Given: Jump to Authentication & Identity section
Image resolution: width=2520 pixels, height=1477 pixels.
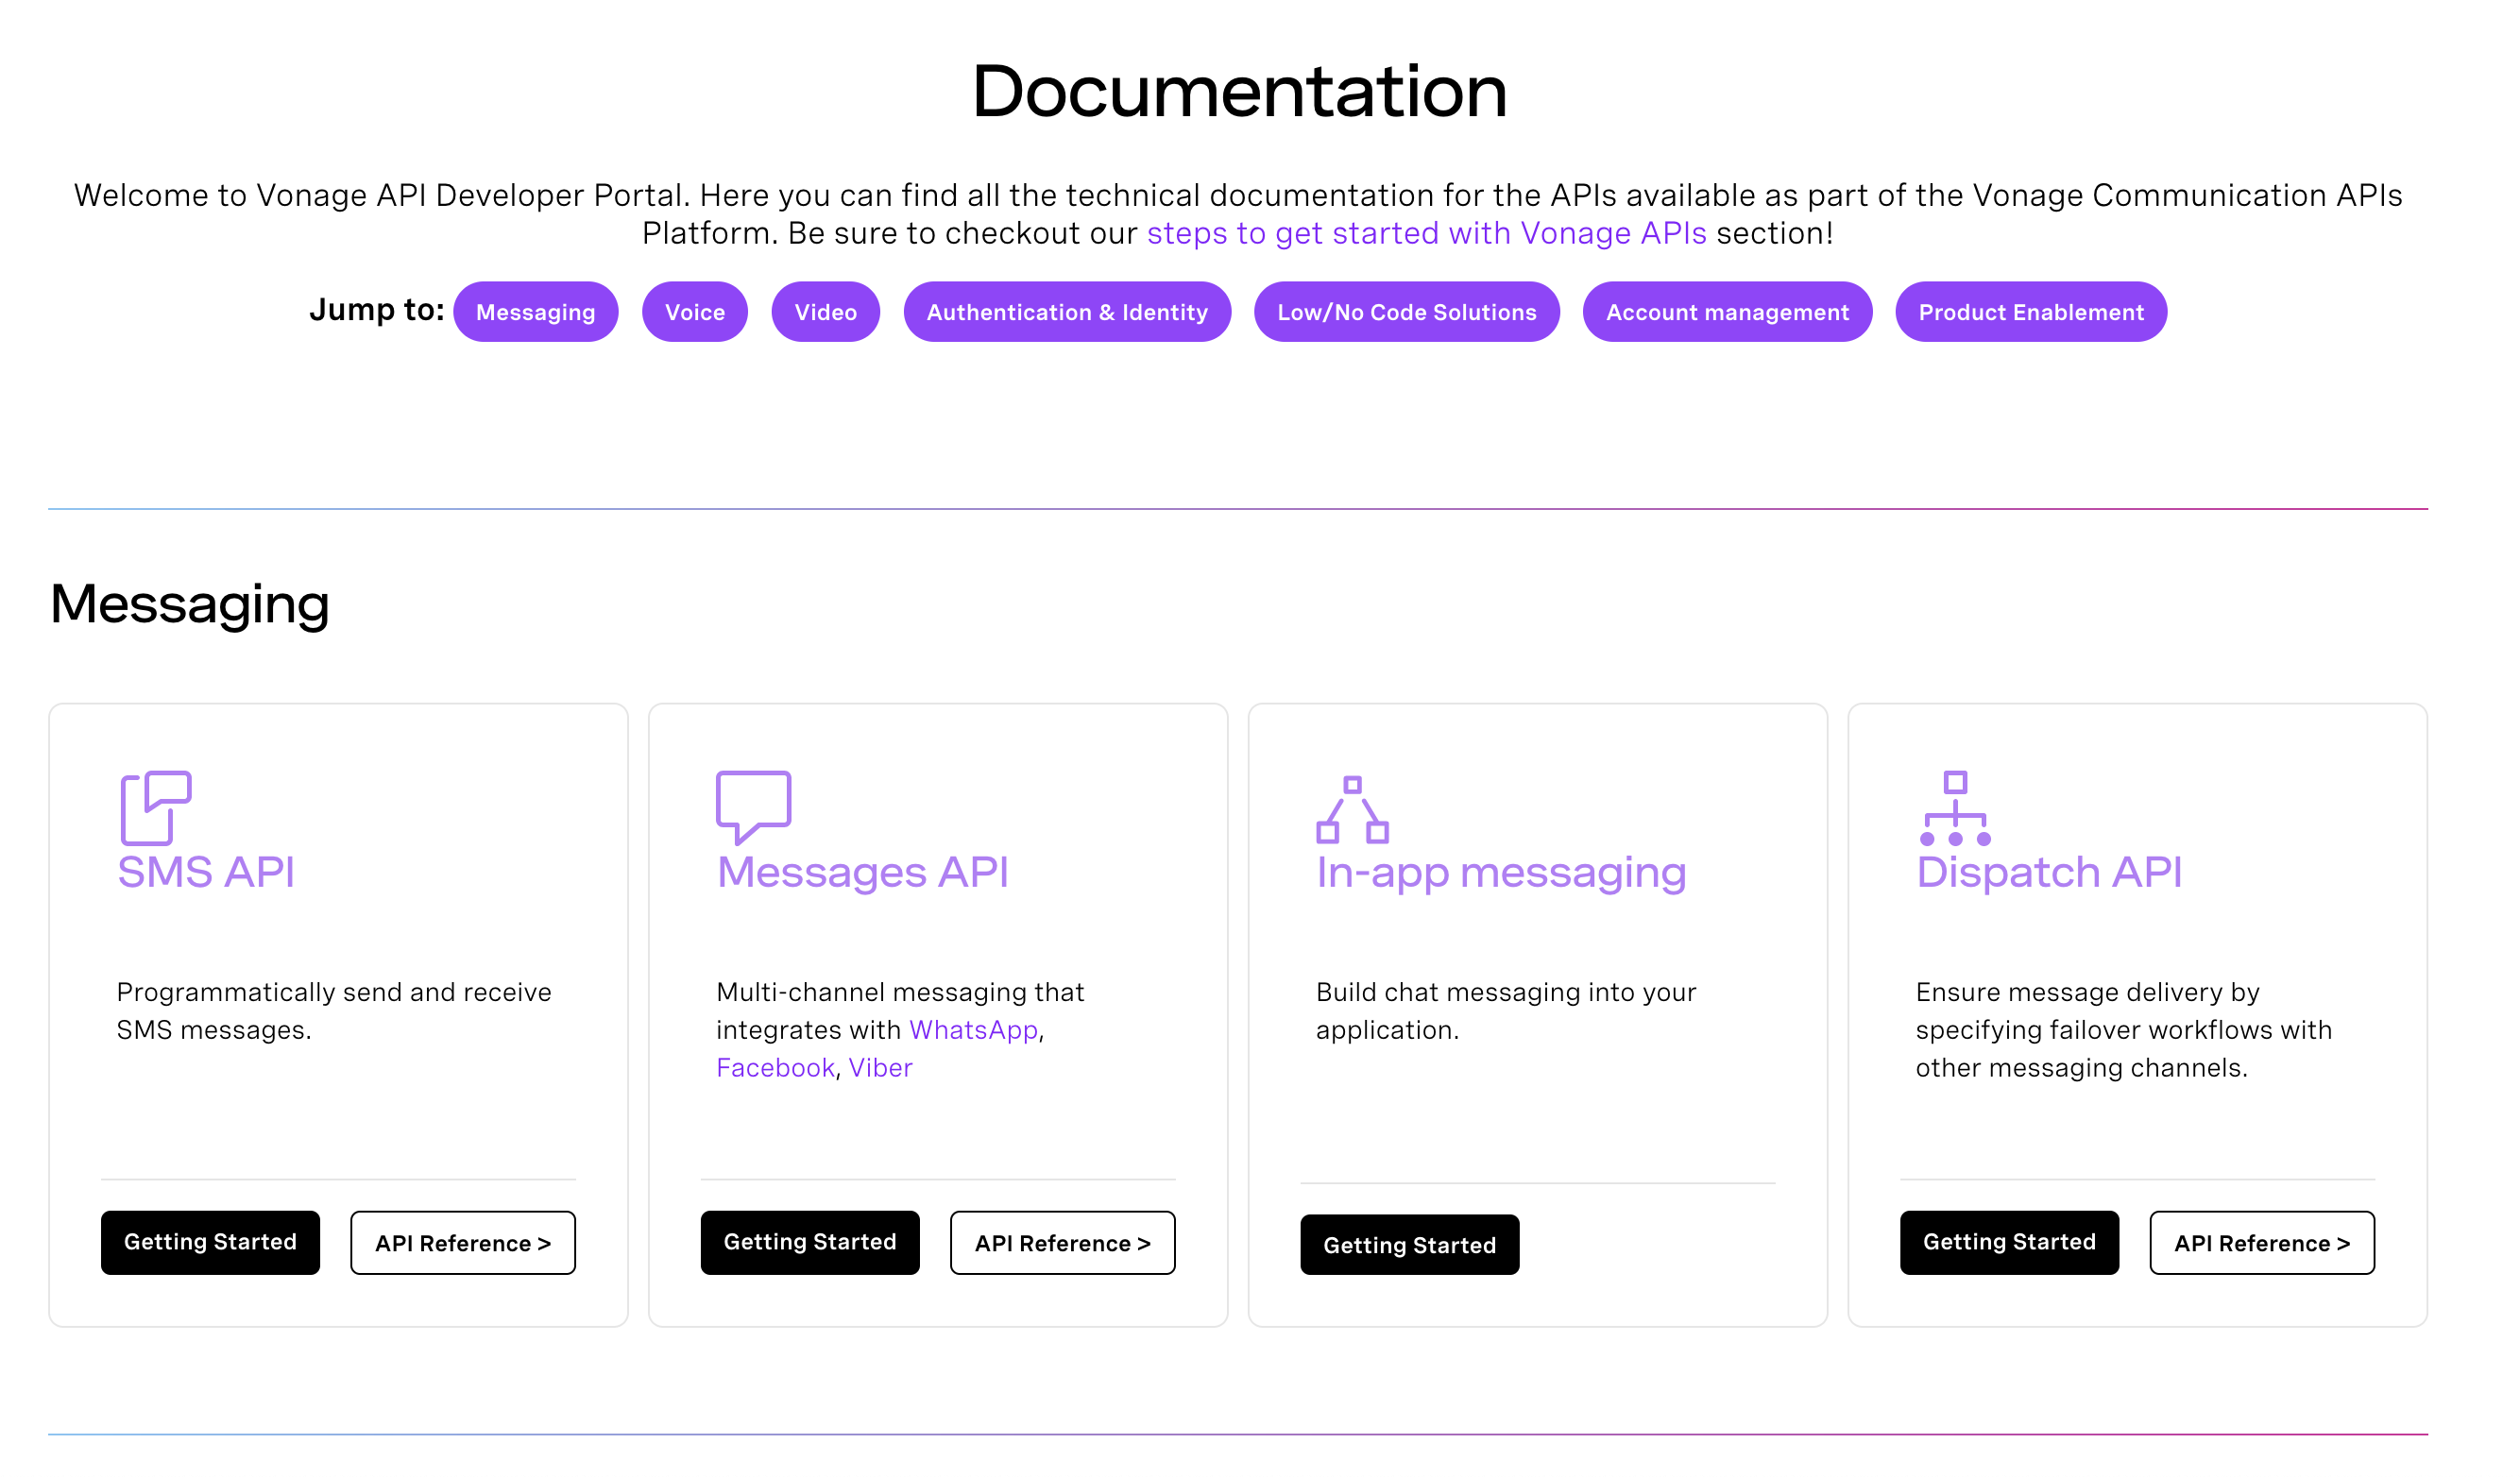Looking at the screenshot, I should [1068, 312].
